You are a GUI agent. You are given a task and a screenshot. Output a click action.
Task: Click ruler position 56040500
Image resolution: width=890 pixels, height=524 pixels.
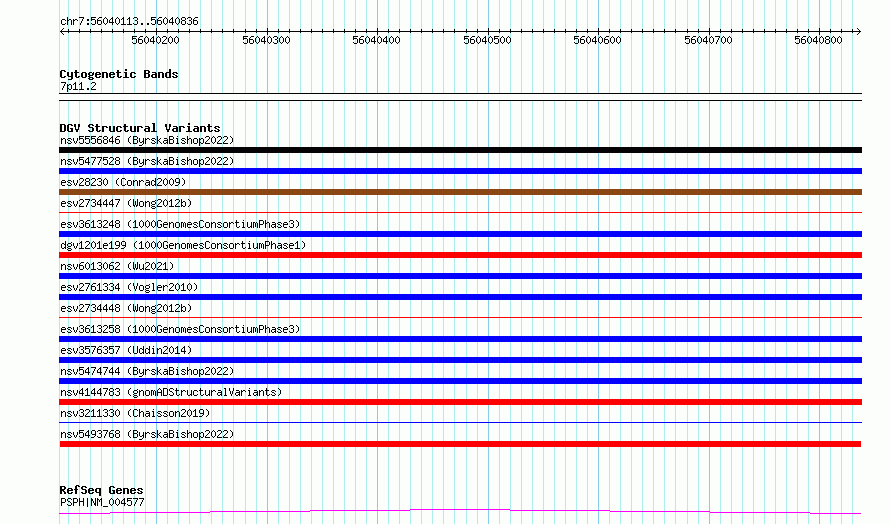click(488, 40)
